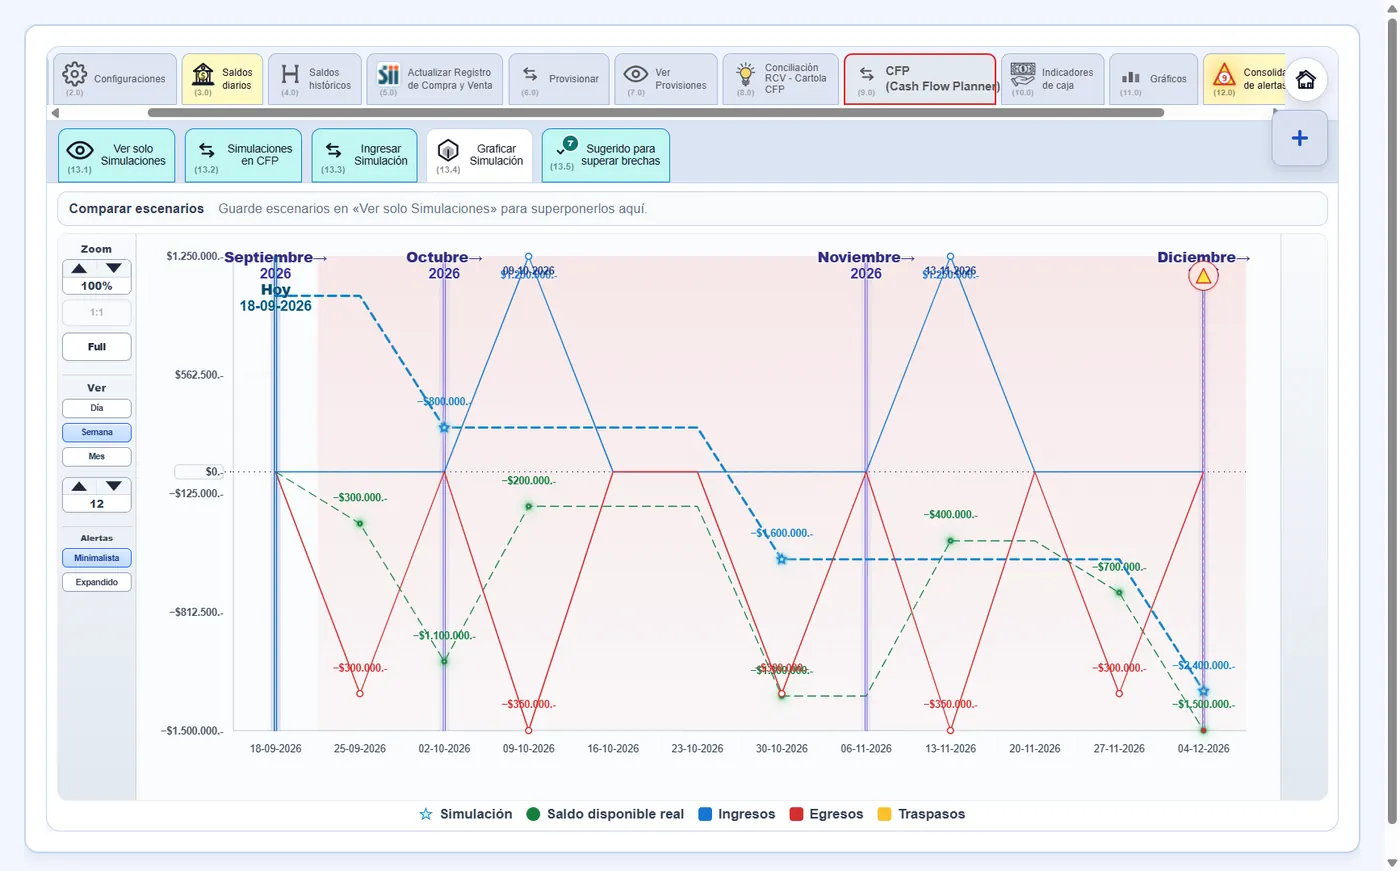Viewport: 1400px width, 871px height.
Task: Open Sugerido para superar brechas subtab
Action: click(605, 155)
